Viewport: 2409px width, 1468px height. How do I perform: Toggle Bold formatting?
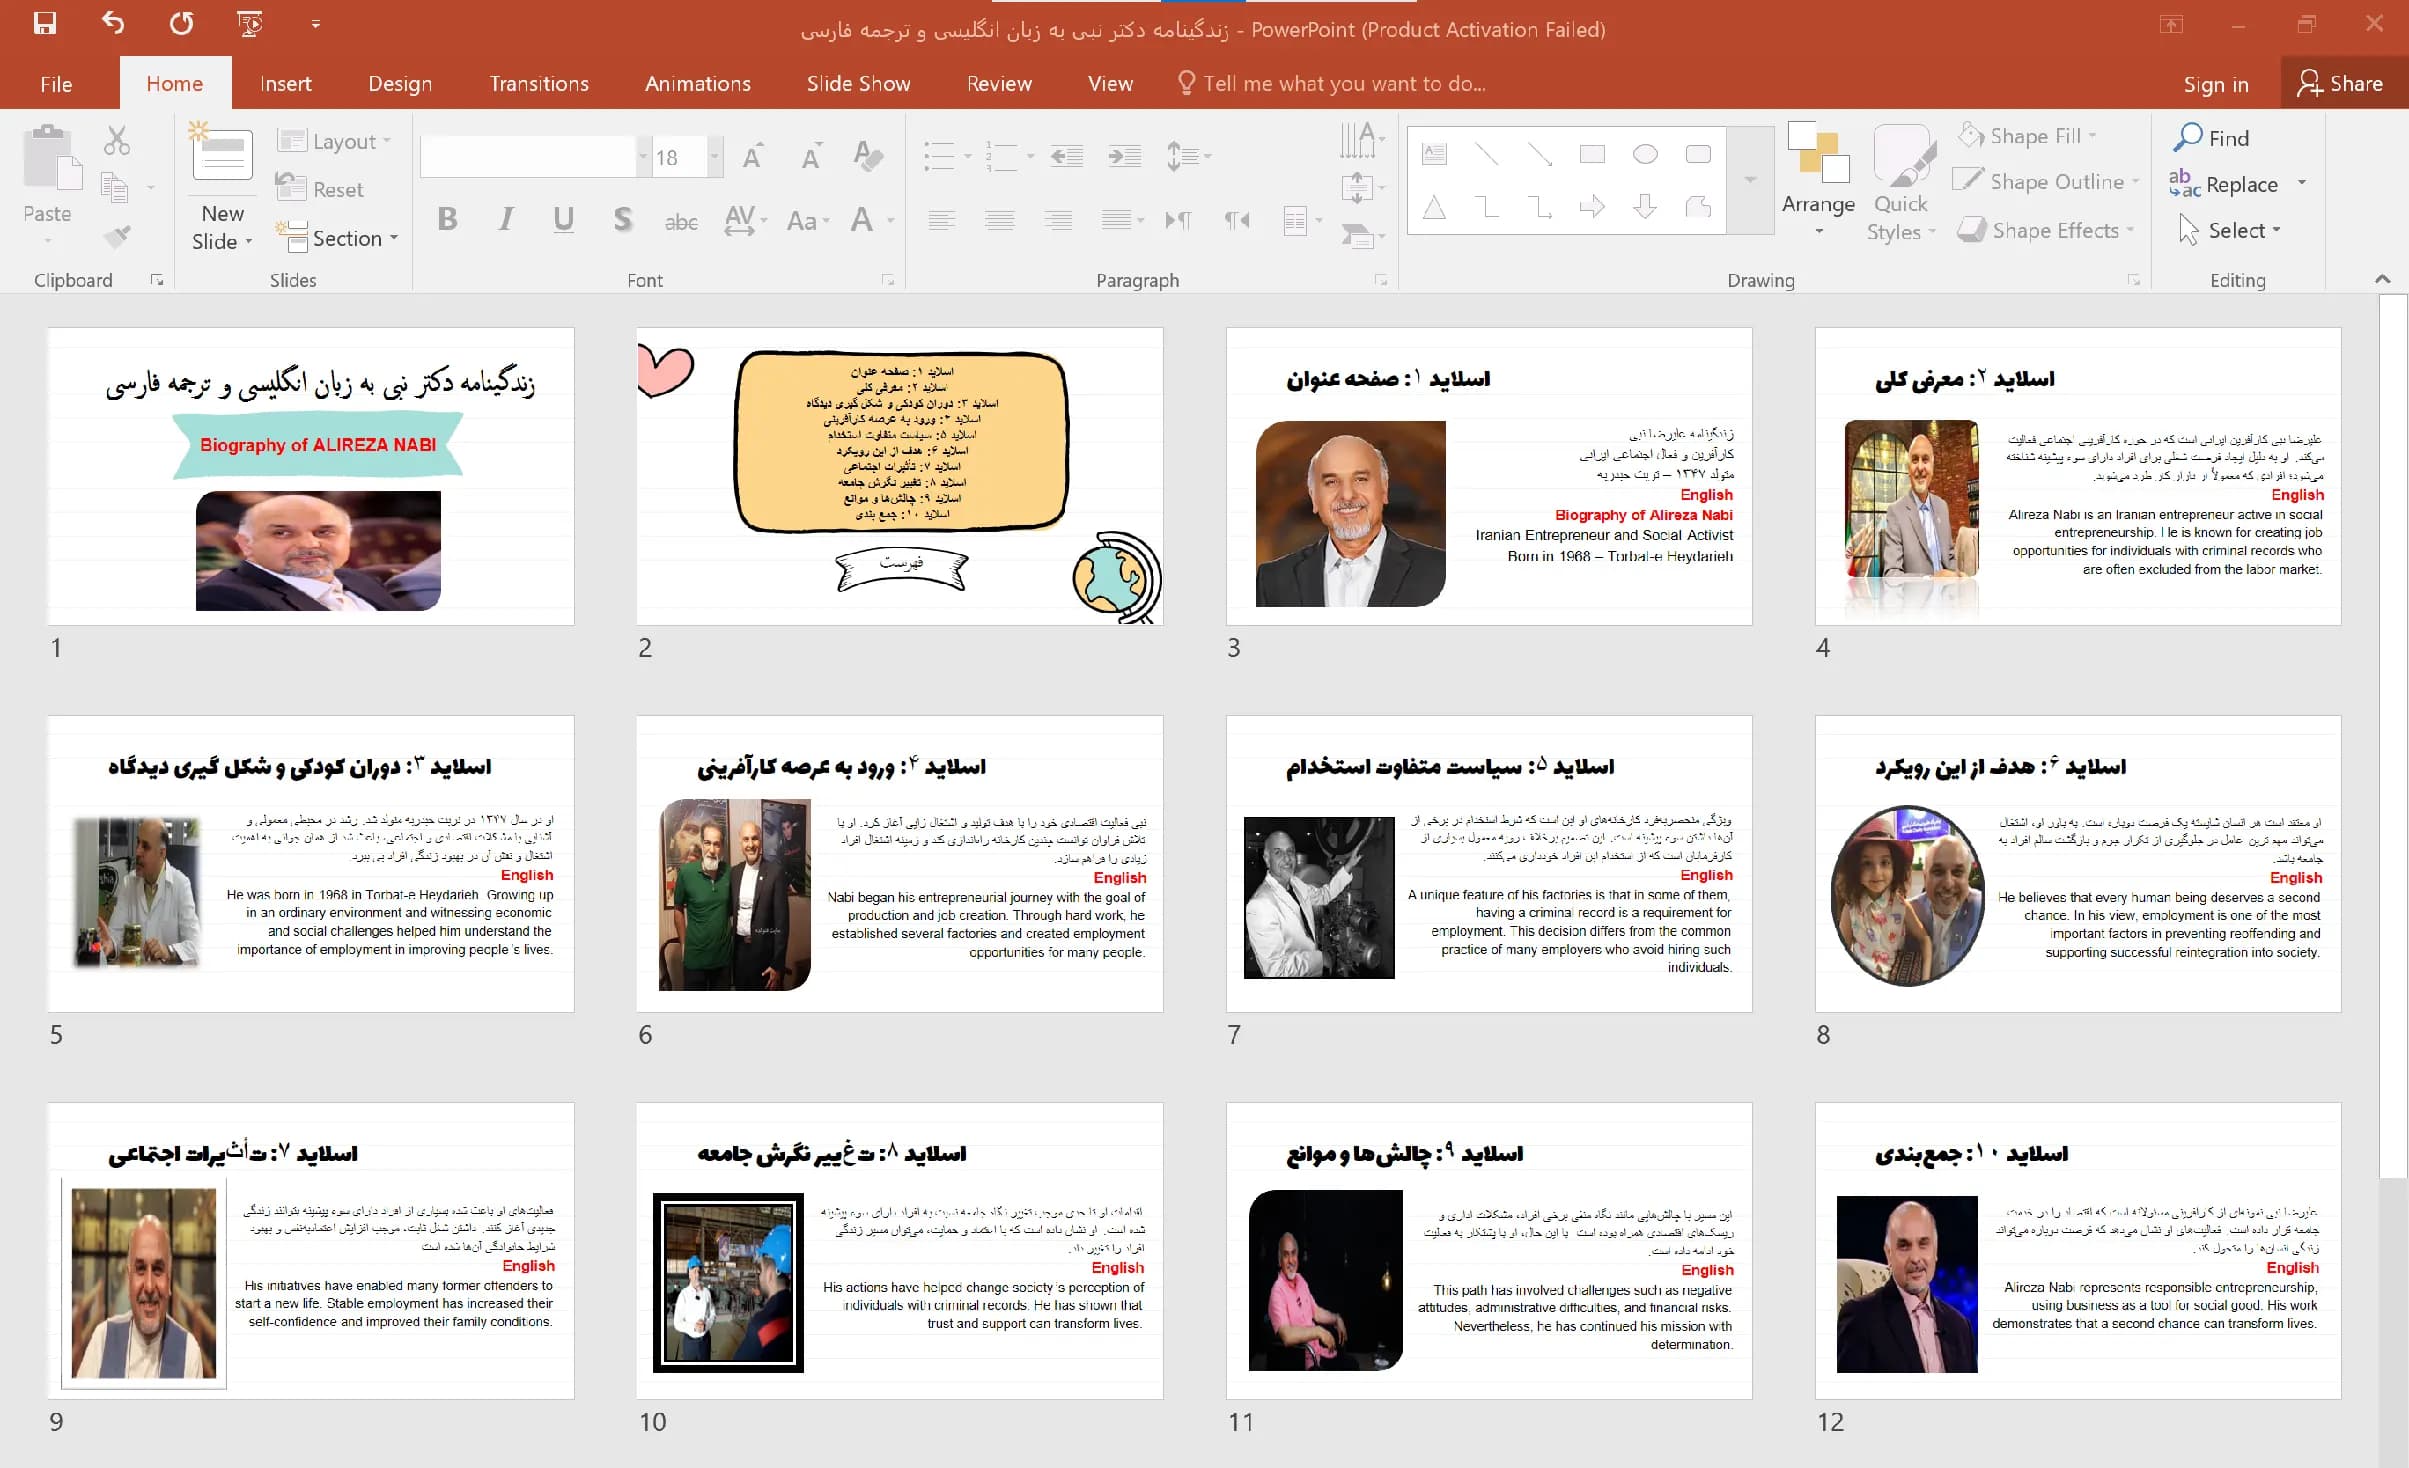447,219
